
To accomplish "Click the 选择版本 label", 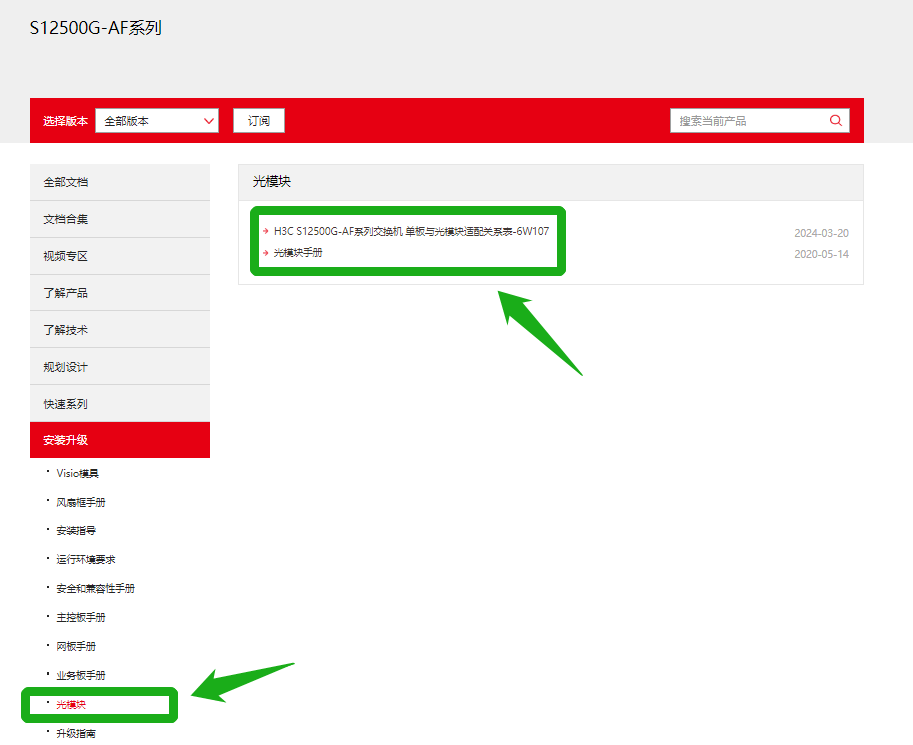I will click(65, 121).
